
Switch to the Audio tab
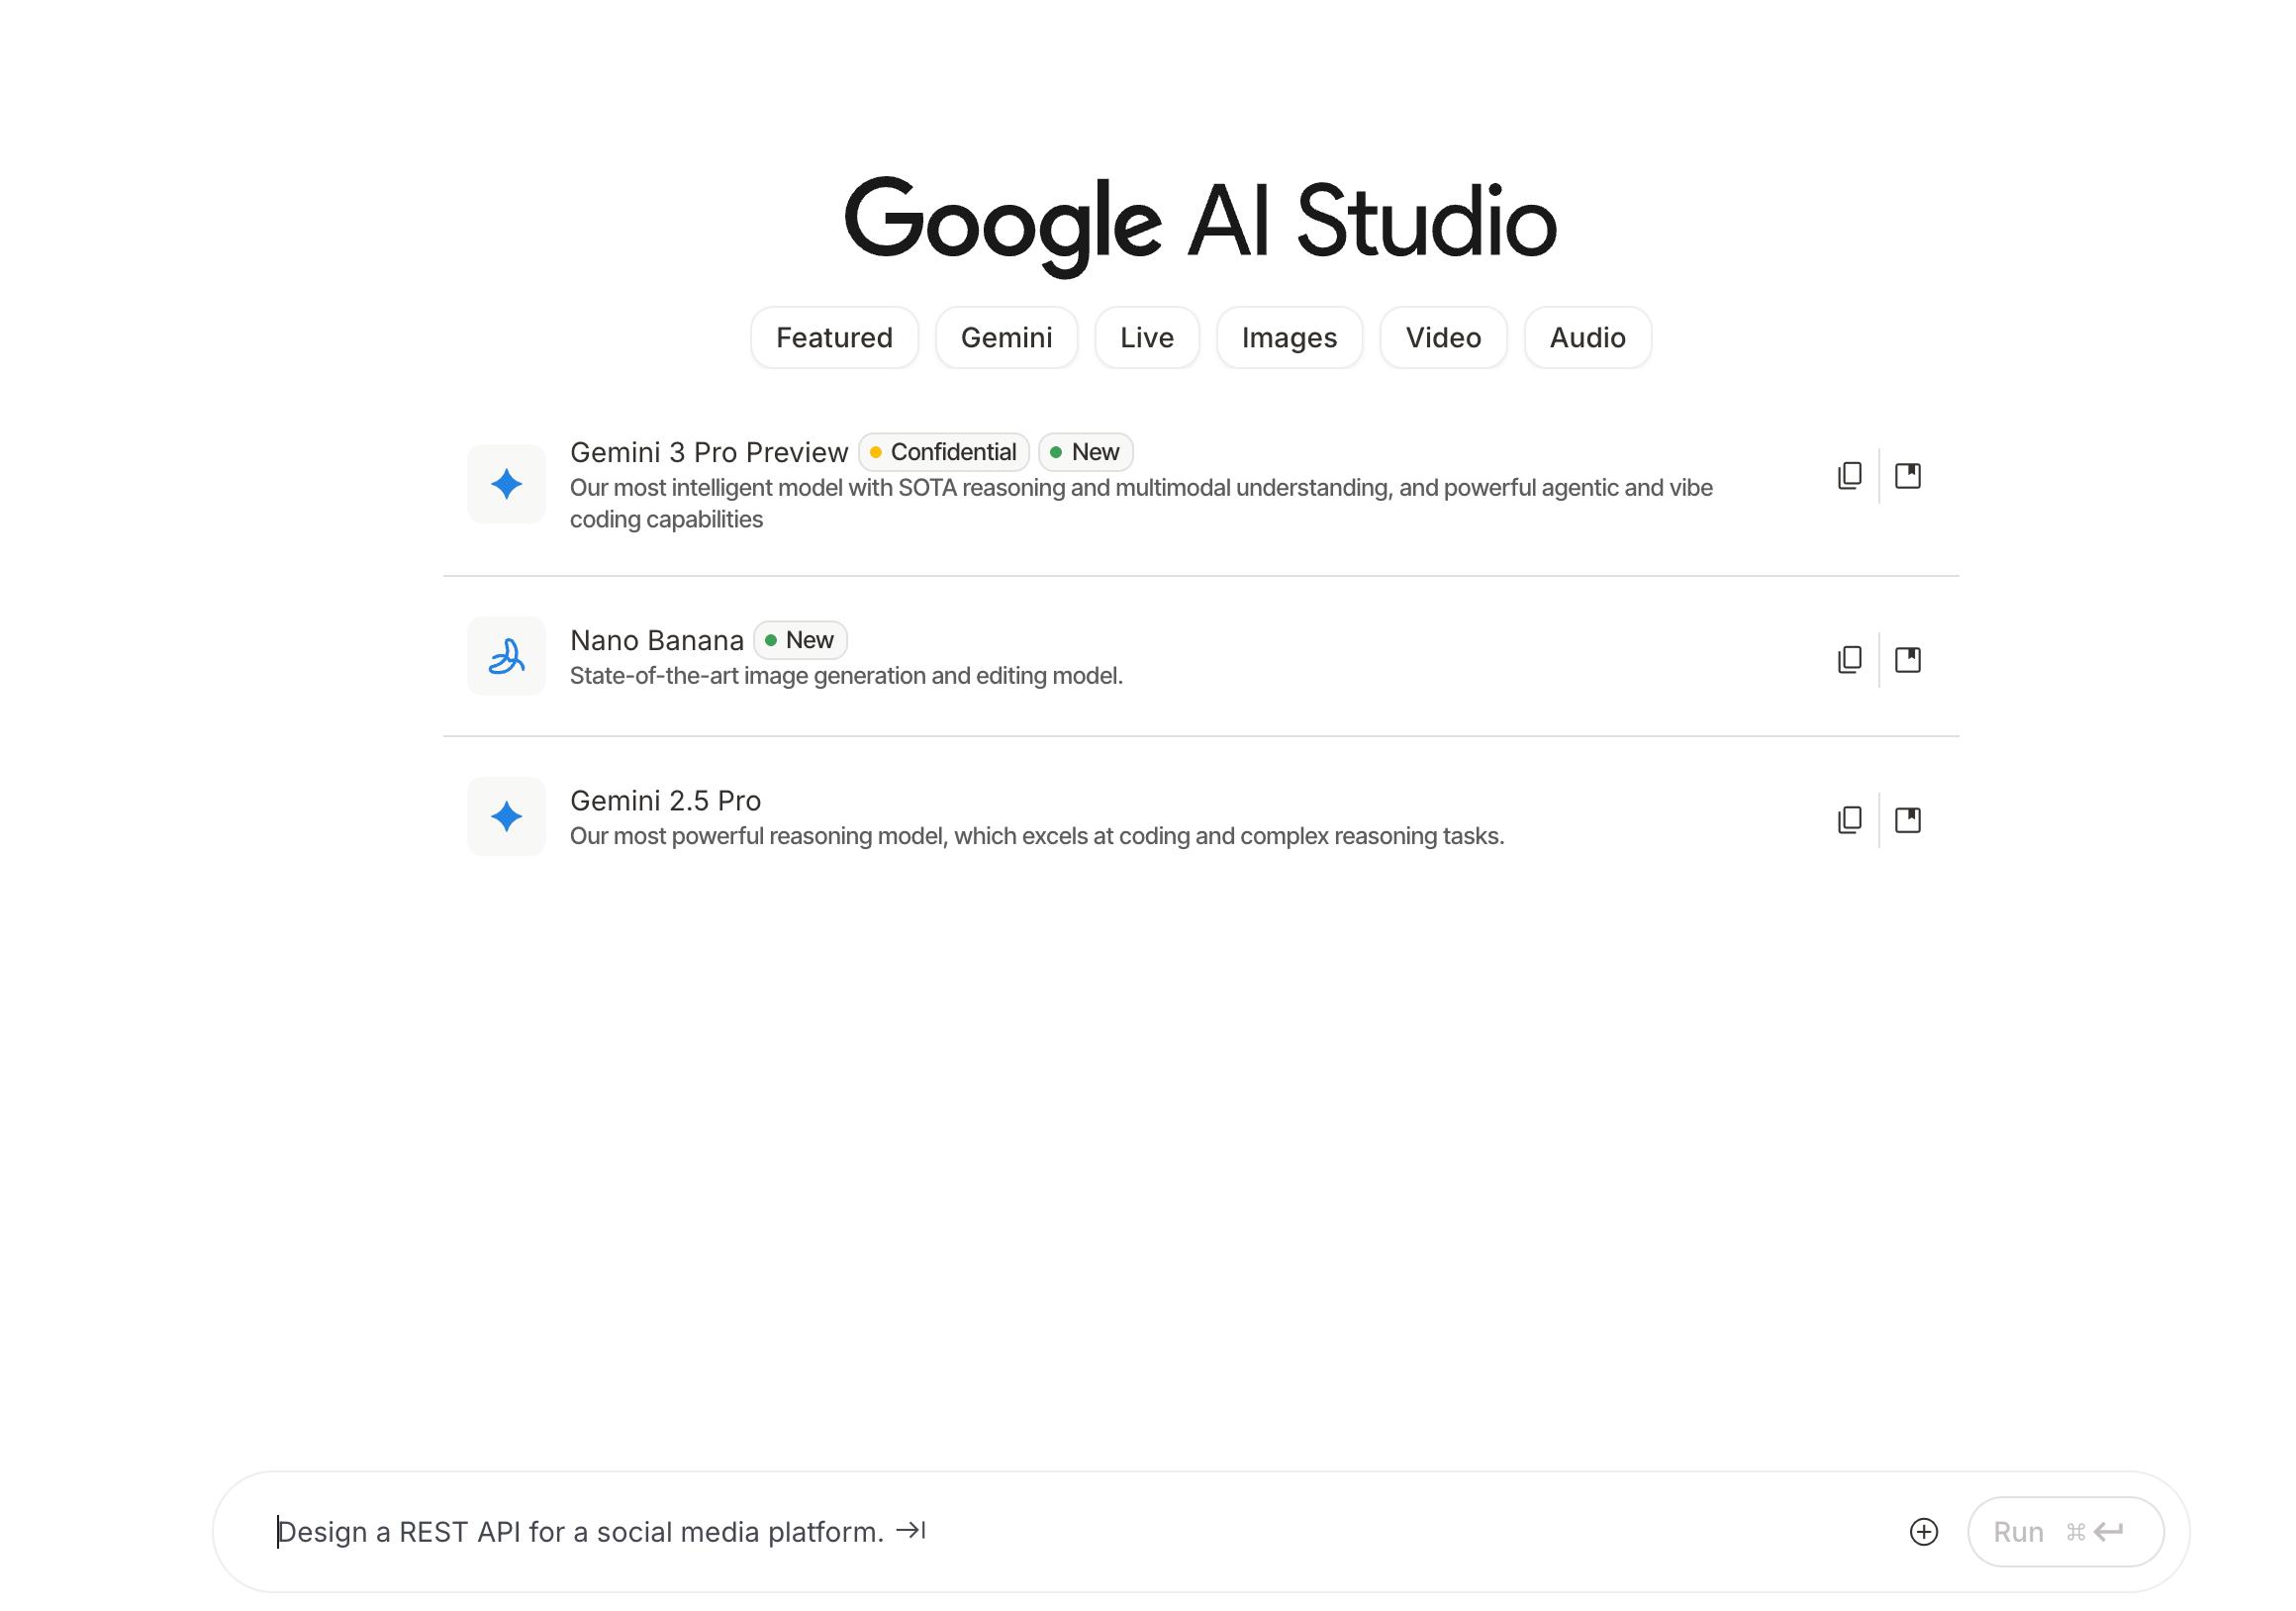pyautogui.click(x=1587, y=338)
